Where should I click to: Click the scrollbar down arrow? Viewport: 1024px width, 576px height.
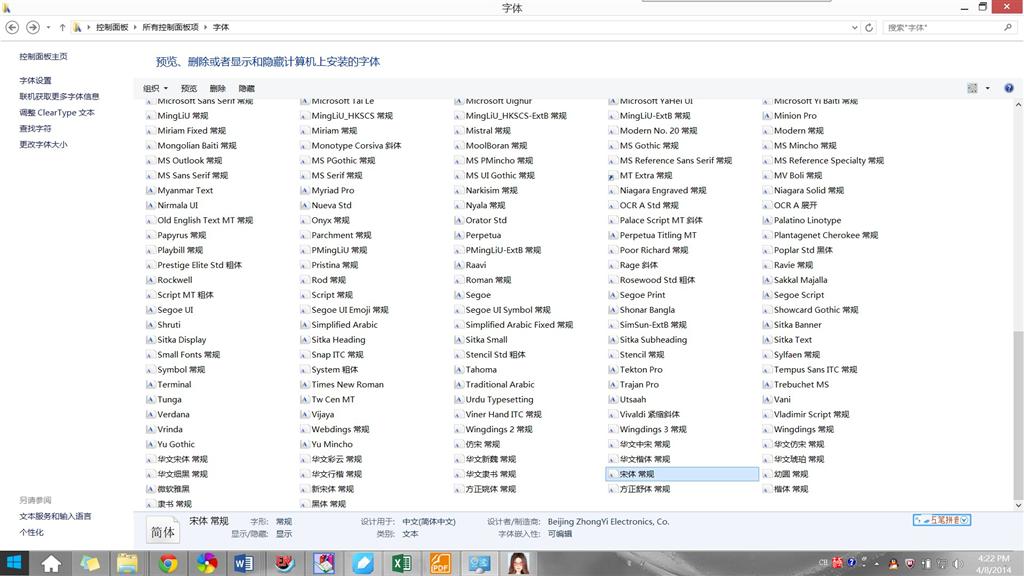point(1017,505)
